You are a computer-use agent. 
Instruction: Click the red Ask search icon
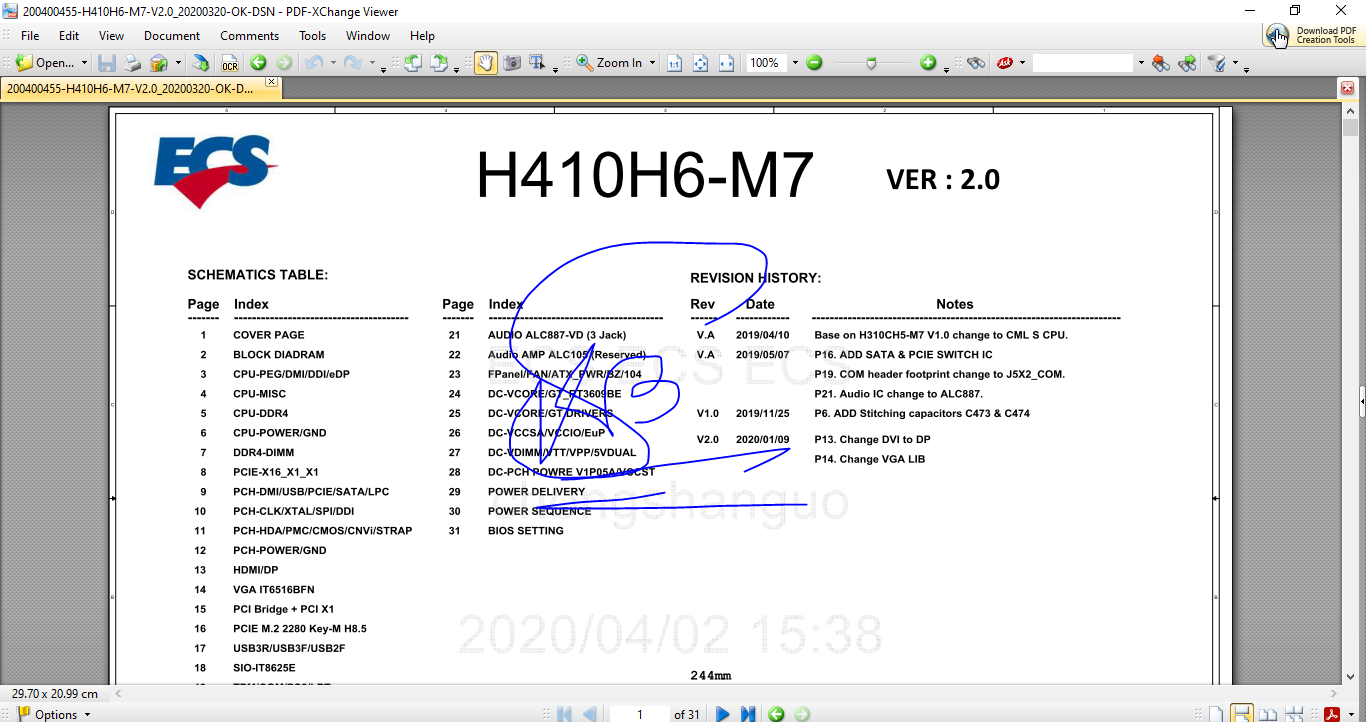pos(1005,62)
